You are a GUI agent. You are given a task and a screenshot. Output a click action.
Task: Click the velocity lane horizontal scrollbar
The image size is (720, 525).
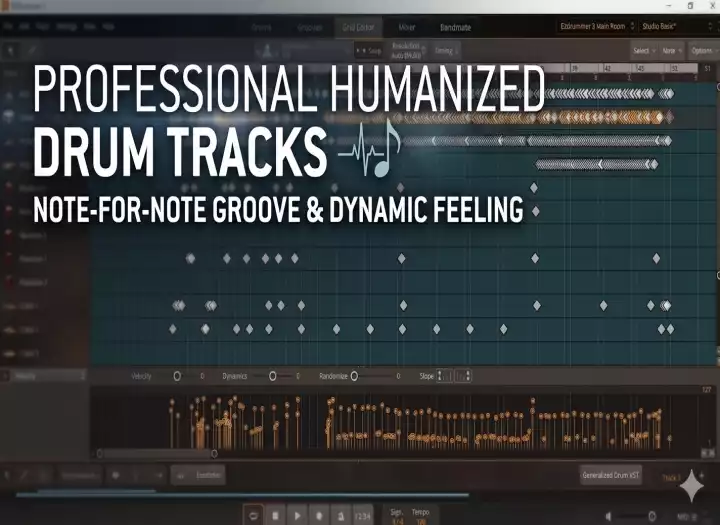coord(157,454)
